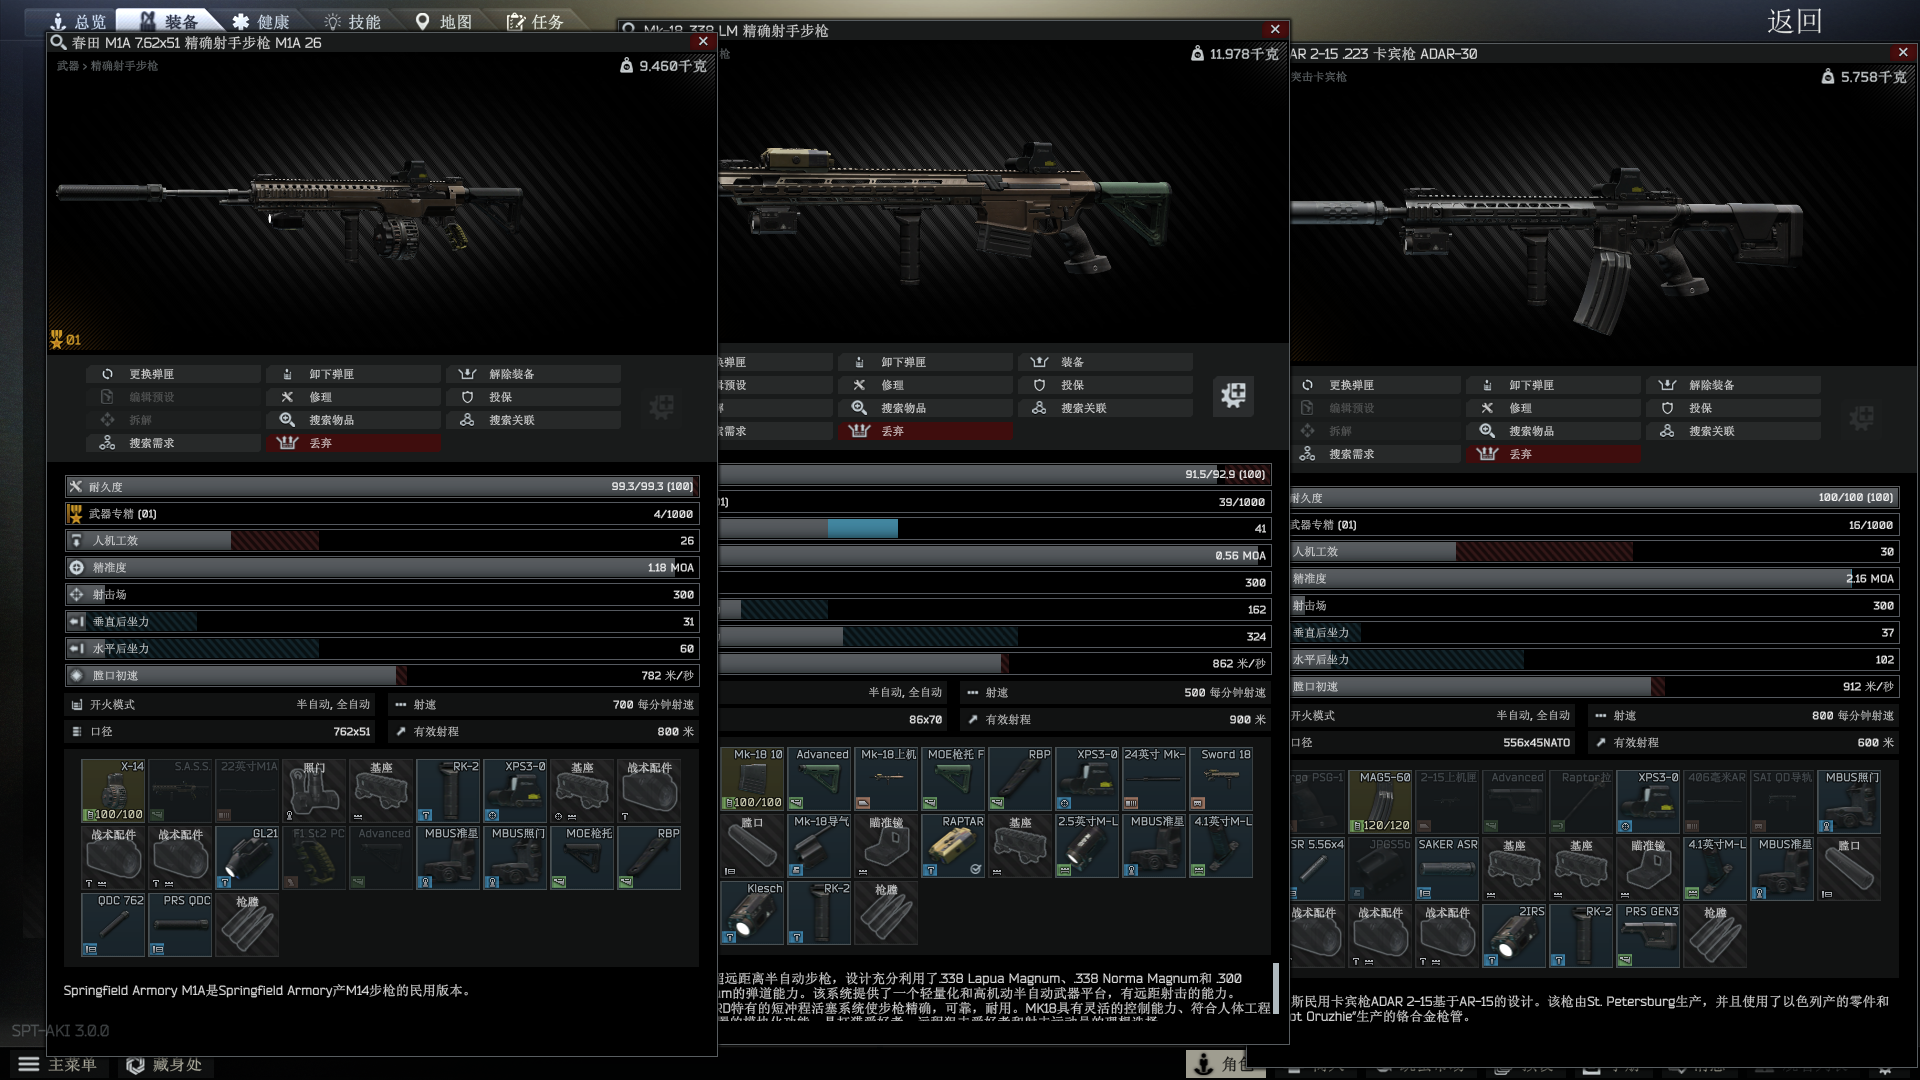The height and width of the screenshot is (1080, 1920).
Task: Go to the 藏身处 hideout
Action: 165,1065
